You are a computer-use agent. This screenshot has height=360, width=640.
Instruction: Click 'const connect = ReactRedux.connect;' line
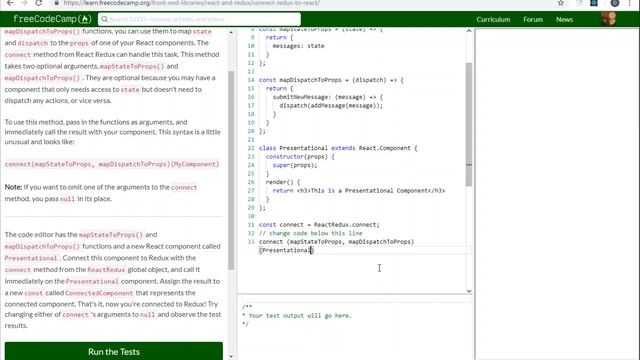pyautogui.click(x=319, y=224)
